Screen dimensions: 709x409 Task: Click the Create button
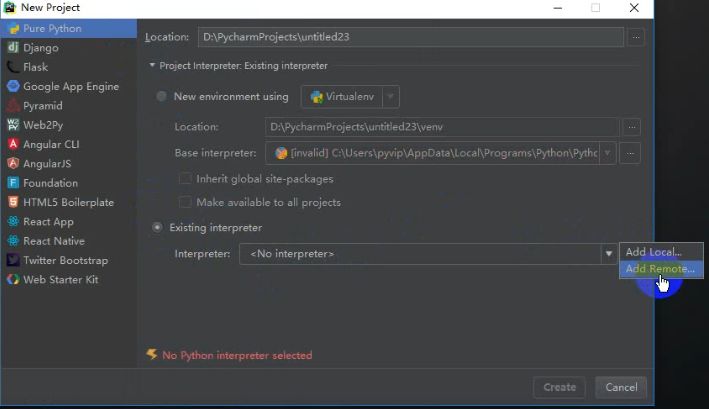[x=559, y=387]
